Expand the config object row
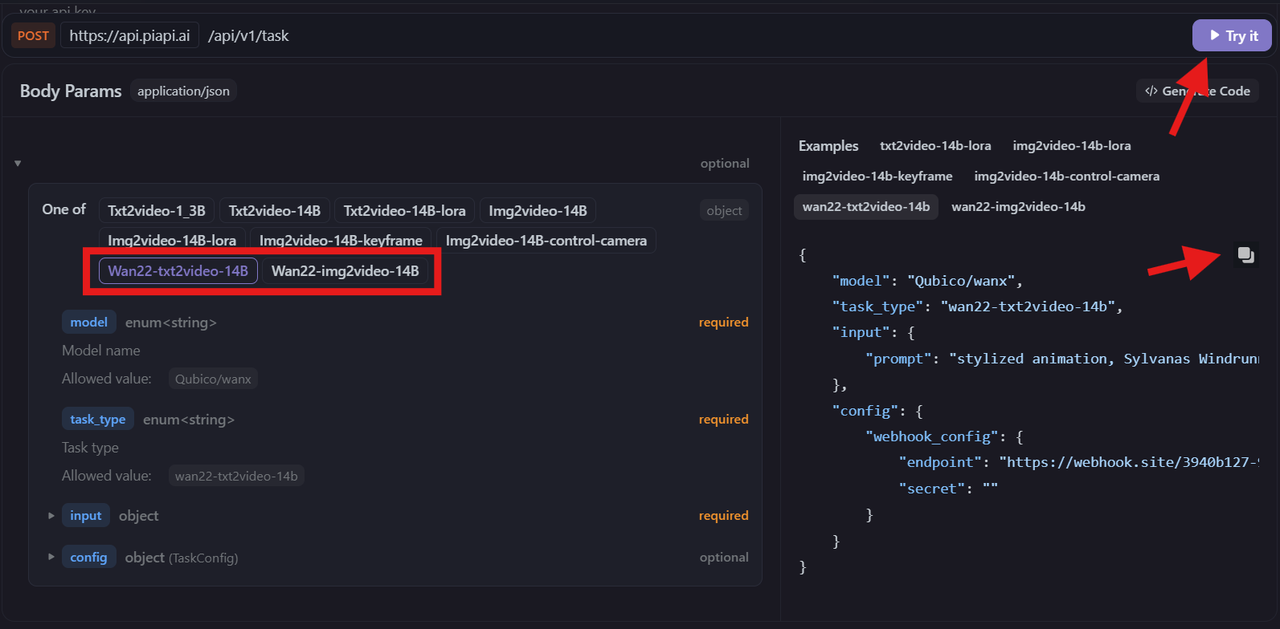 (x=51, y=557)
